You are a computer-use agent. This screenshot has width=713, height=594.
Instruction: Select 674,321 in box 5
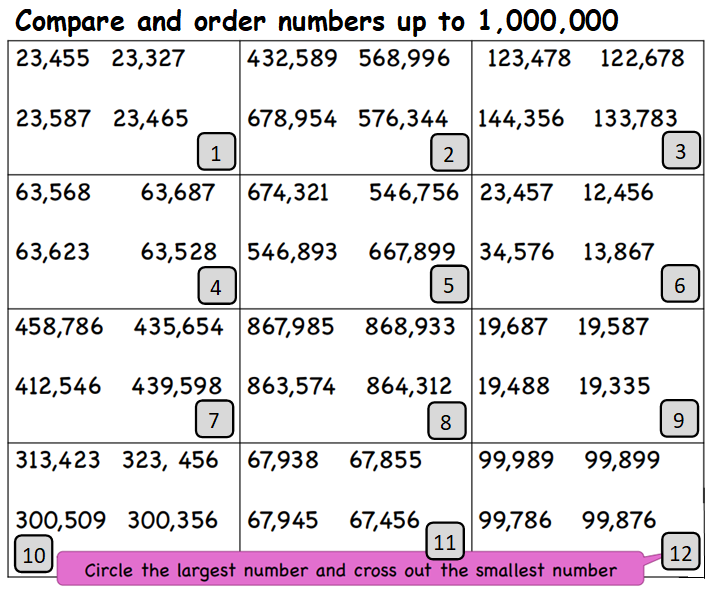point(288,192)
